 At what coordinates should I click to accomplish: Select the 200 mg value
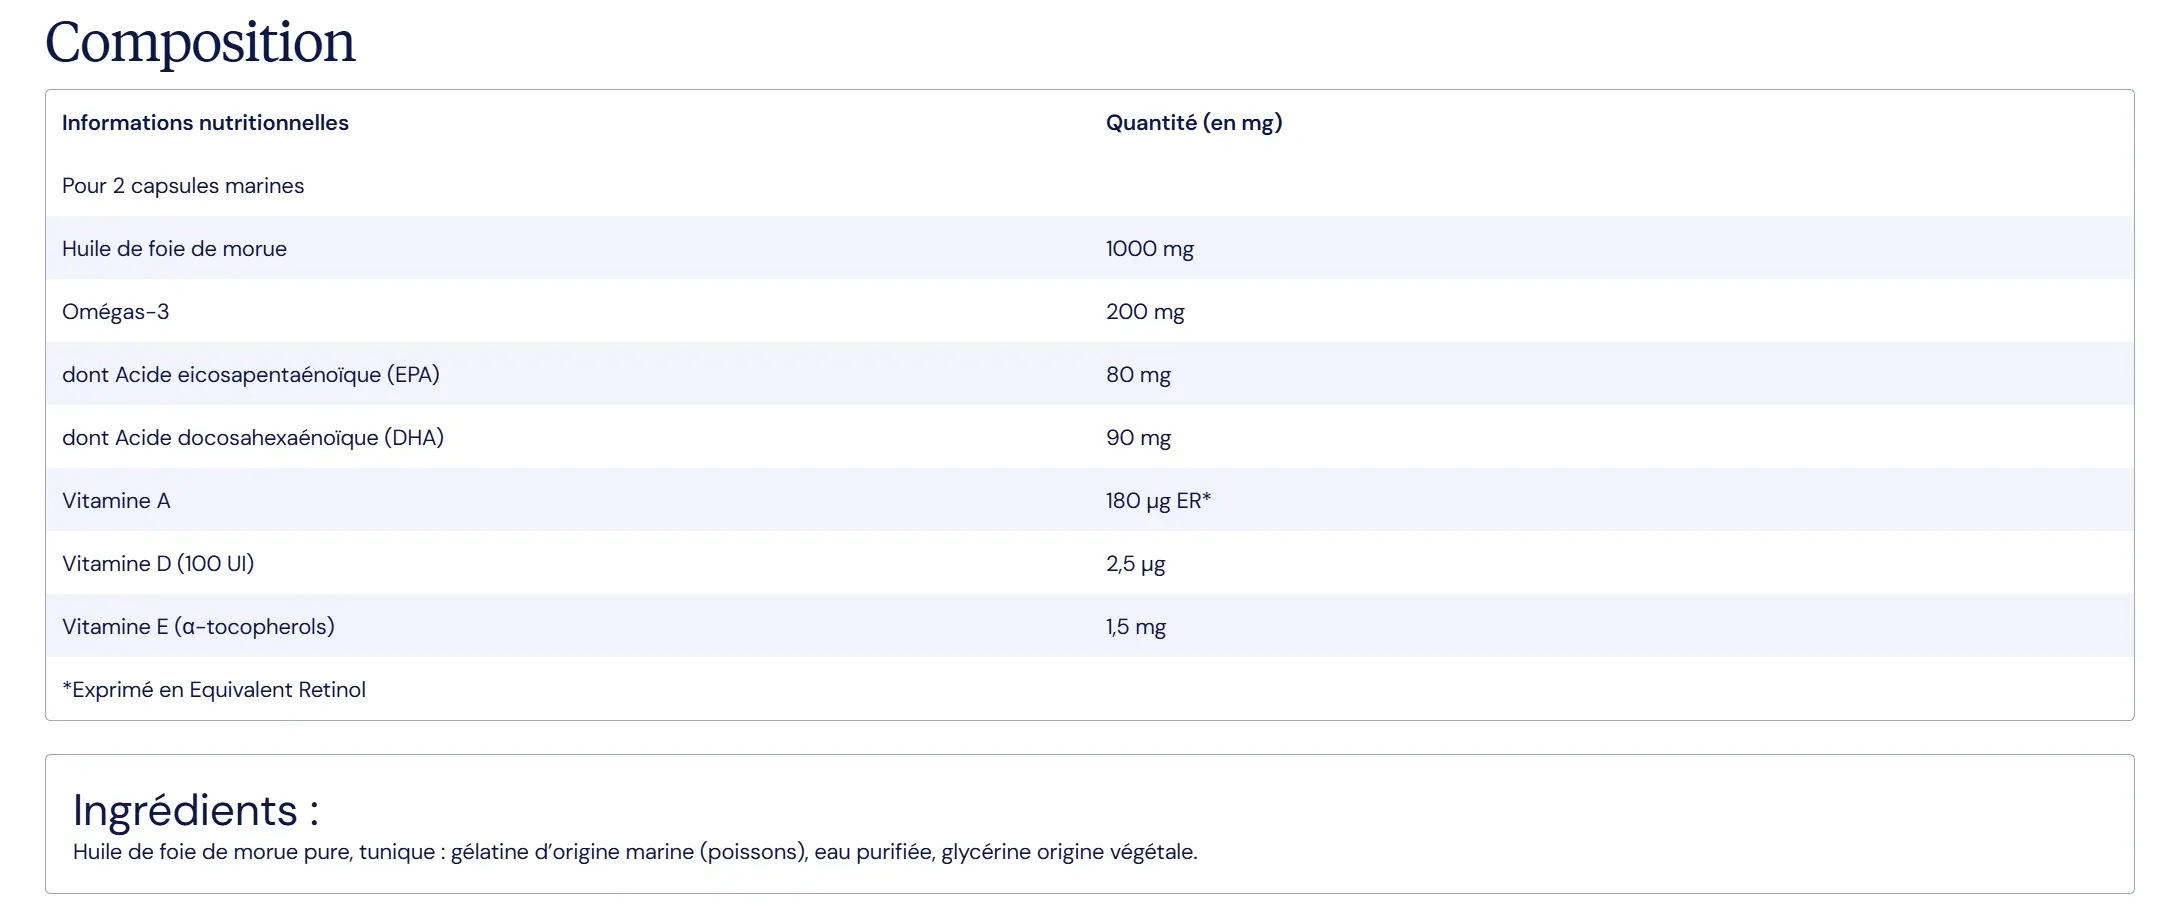point(1145,312)
